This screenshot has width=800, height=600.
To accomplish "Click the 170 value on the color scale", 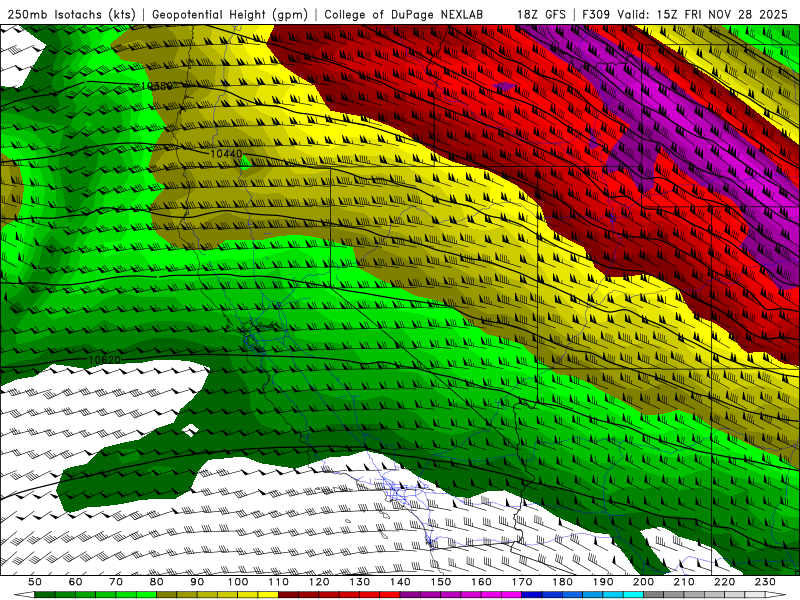I will [x=522, y=582].
